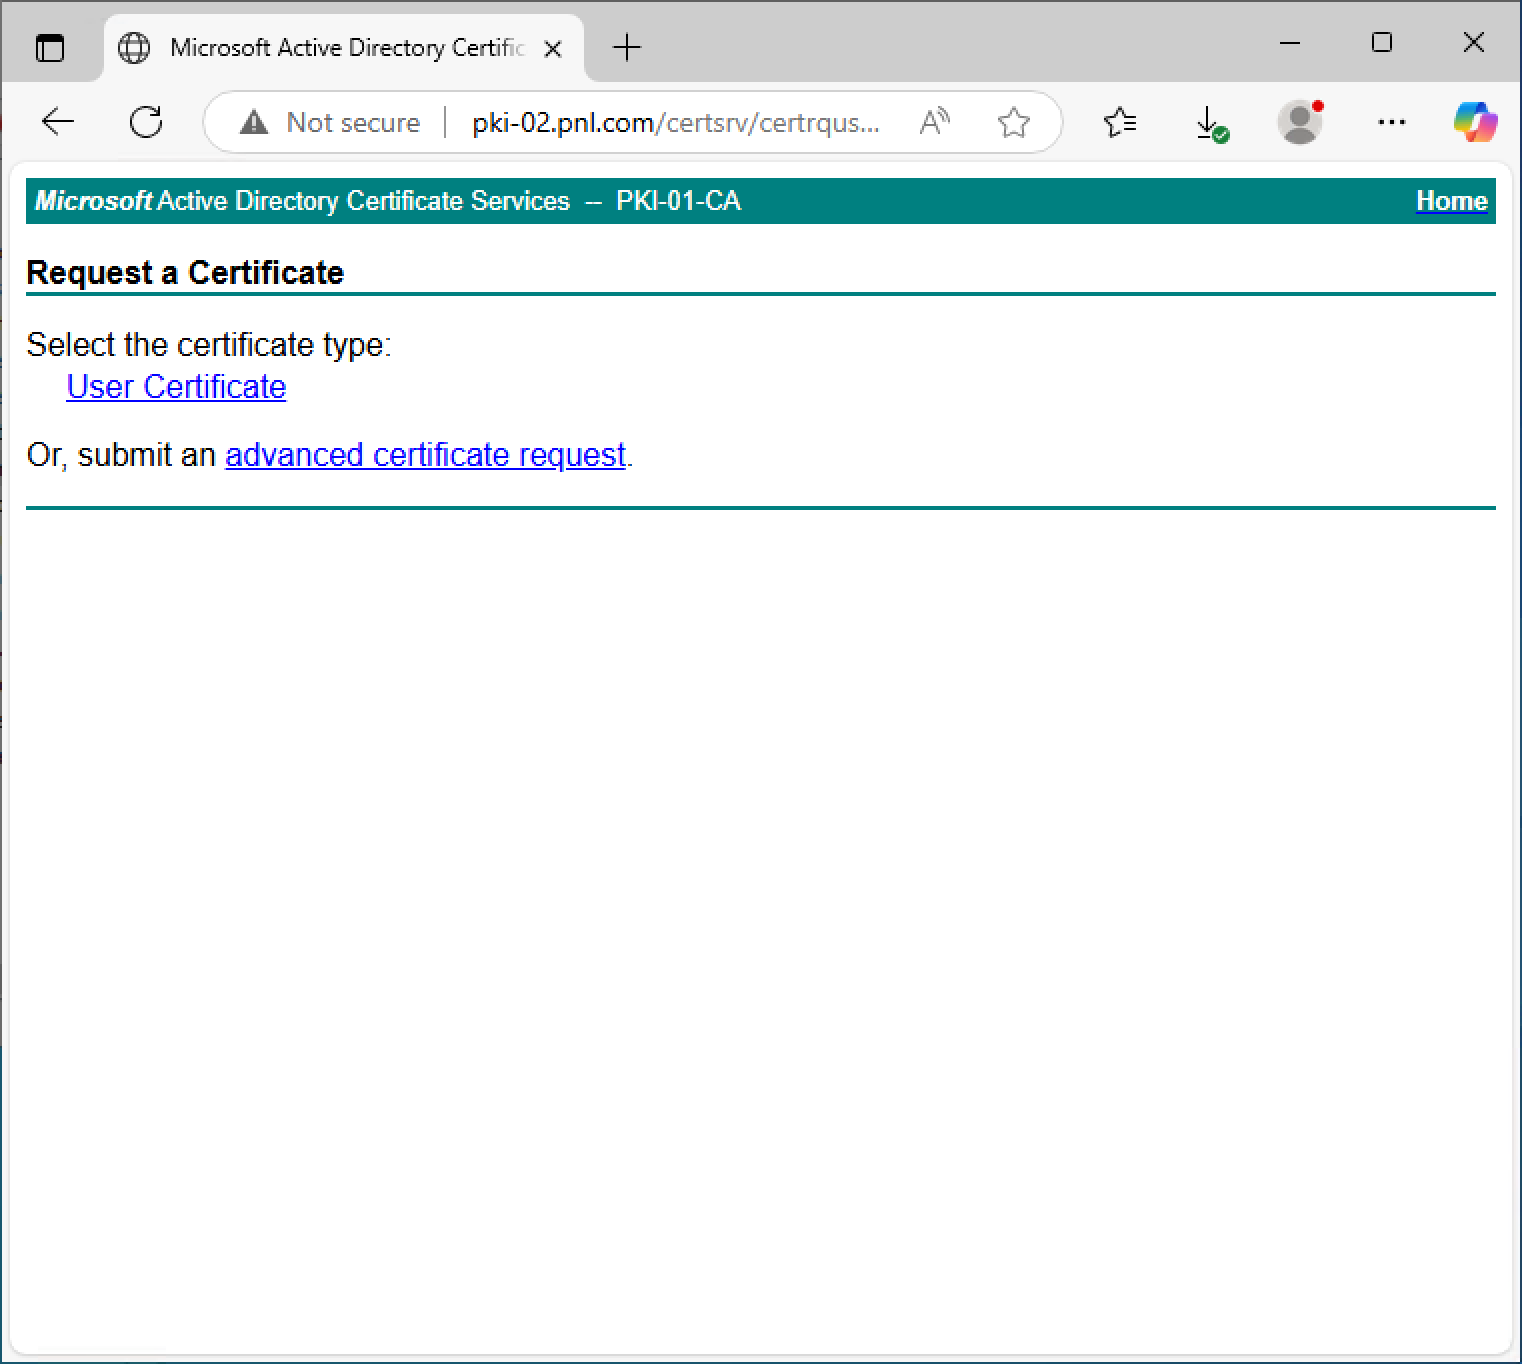This screenshot has height=1364, width=1522.
Task: Open the tab actions menu icon
Action: pos(49,47)
